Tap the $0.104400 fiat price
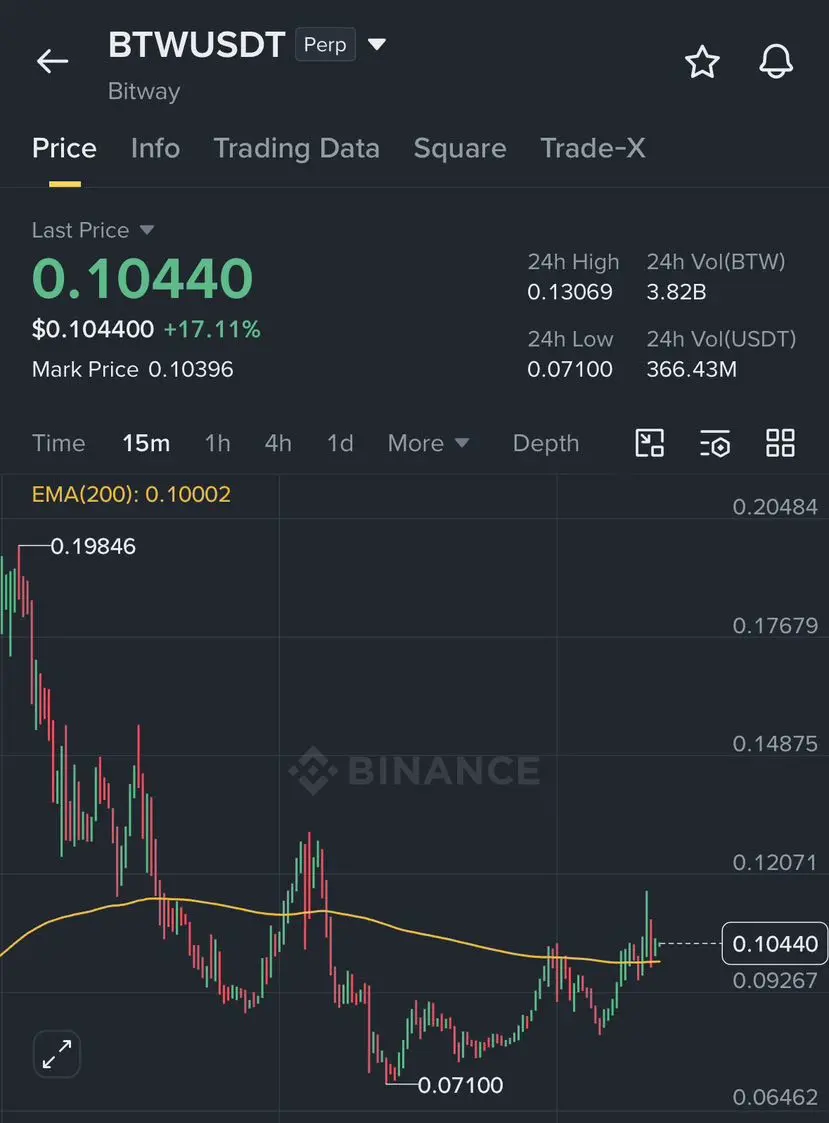This screenshot has height=1123, width=829. point(93,329)
